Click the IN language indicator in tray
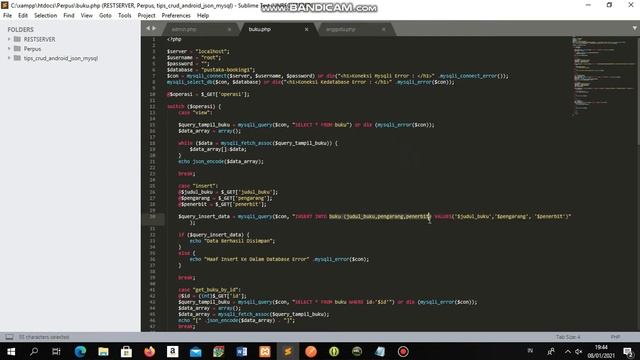Screen dimensions: 640x360 tap(530, 351)
